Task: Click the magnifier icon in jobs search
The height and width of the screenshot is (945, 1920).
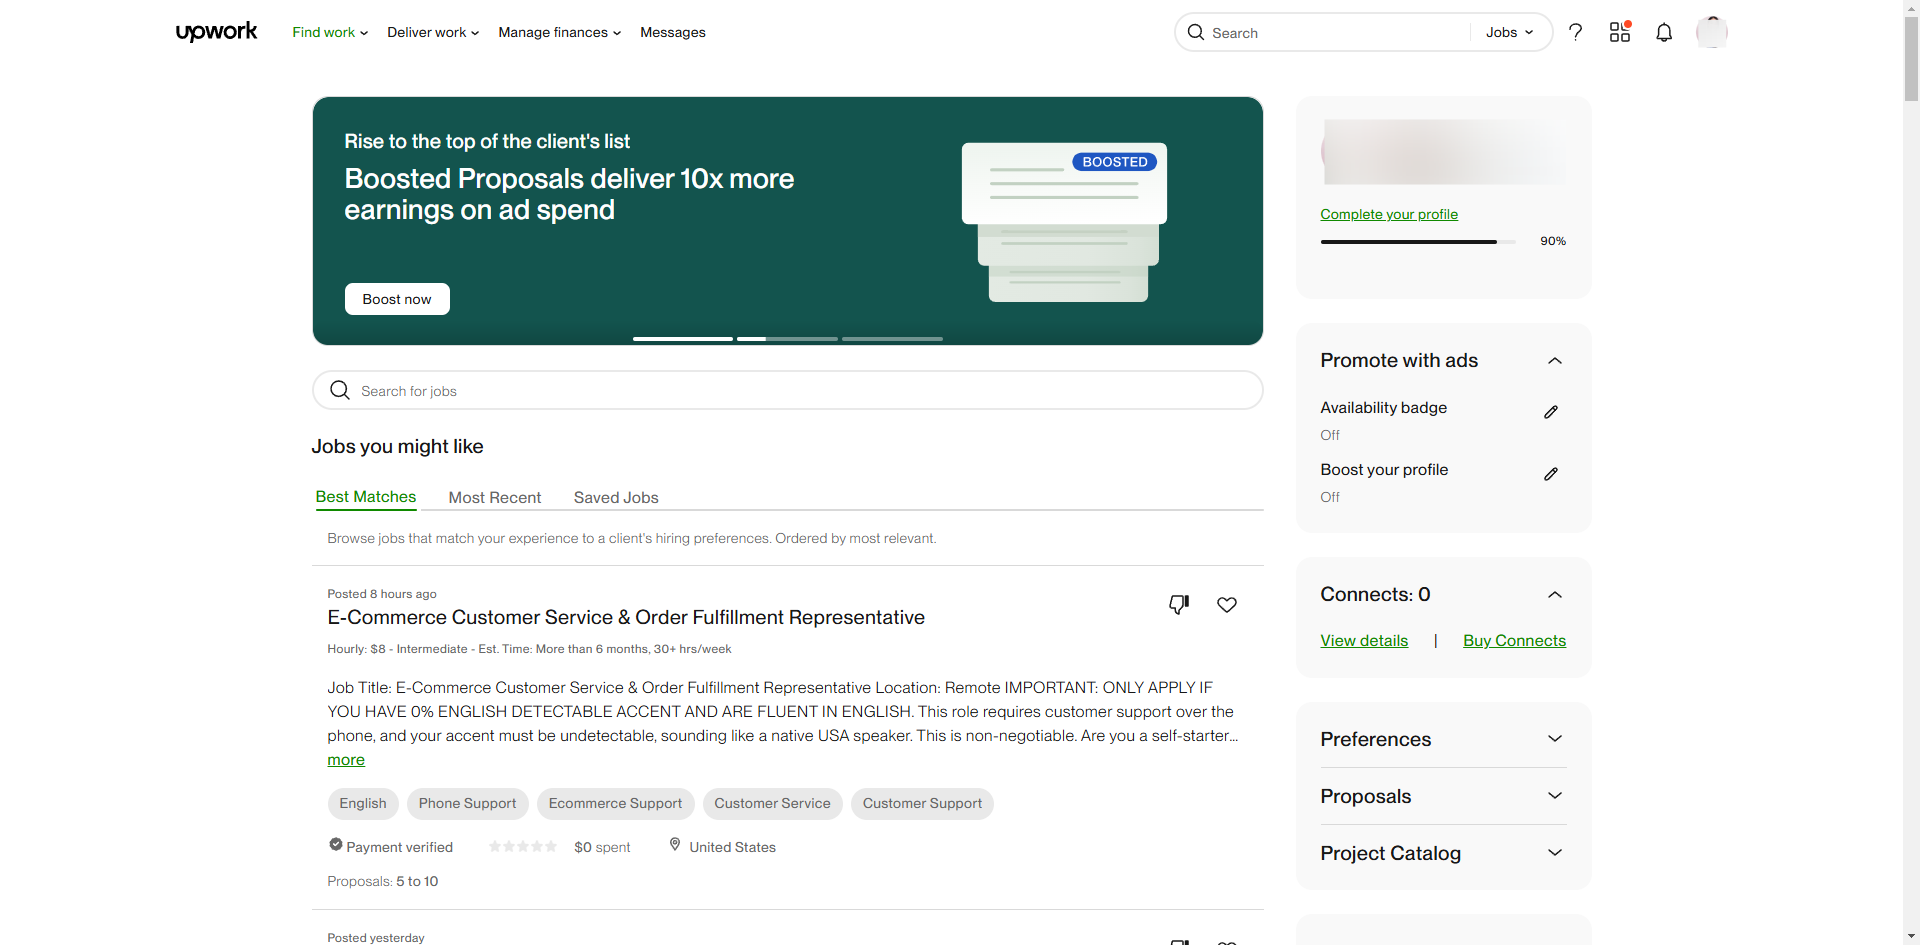Action: [340, 390]
